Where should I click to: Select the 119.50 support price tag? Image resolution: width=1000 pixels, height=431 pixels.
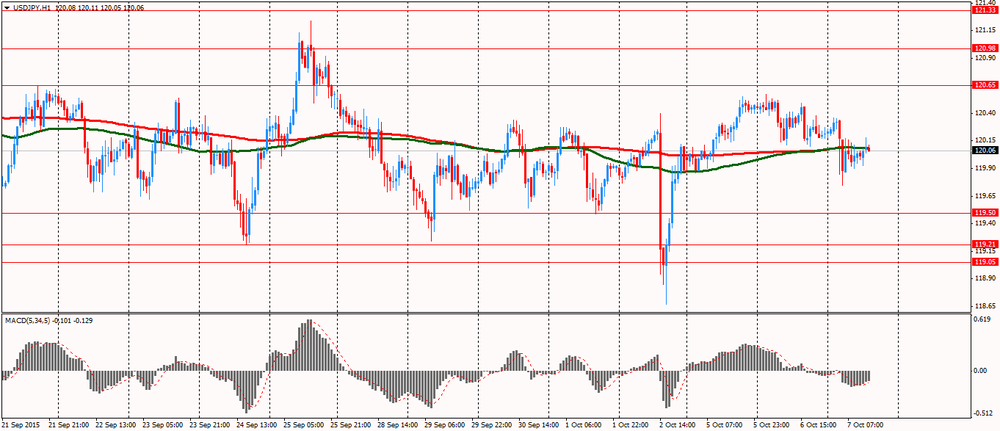tap(984, 213)
